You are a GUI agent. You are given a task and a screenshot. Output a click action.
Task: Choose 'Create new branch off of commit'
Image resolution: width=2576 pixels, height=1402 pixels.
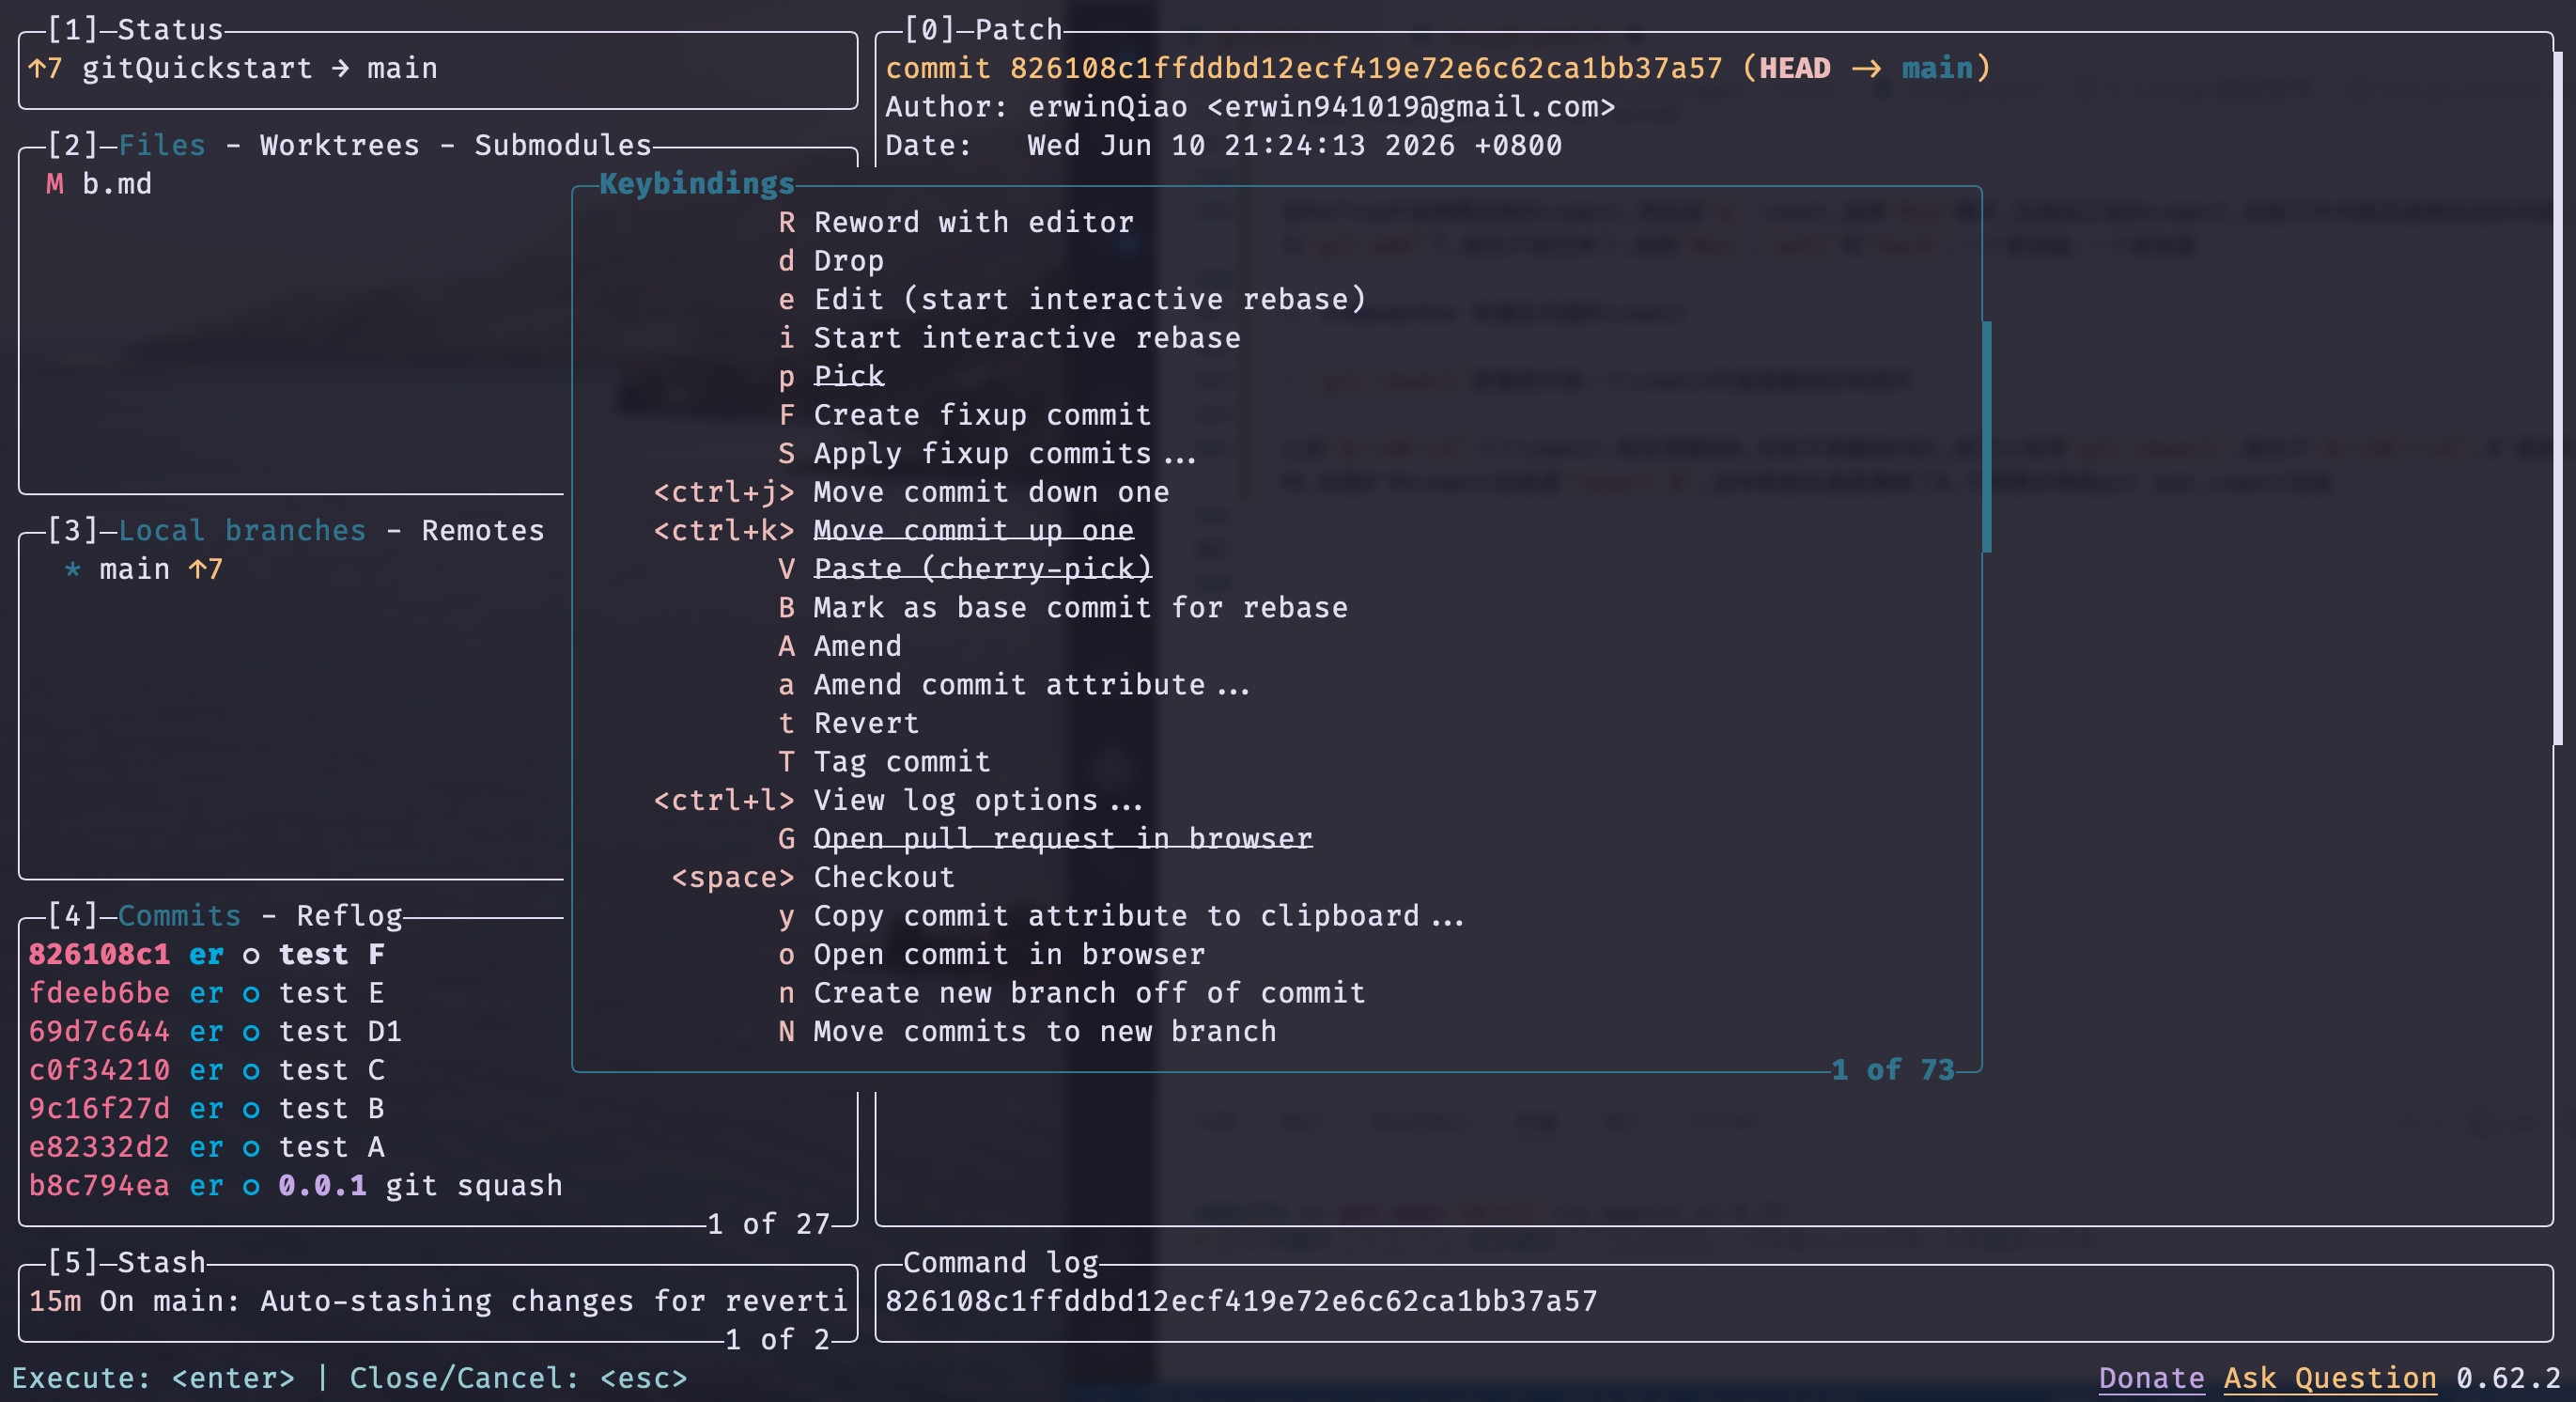1071,993
